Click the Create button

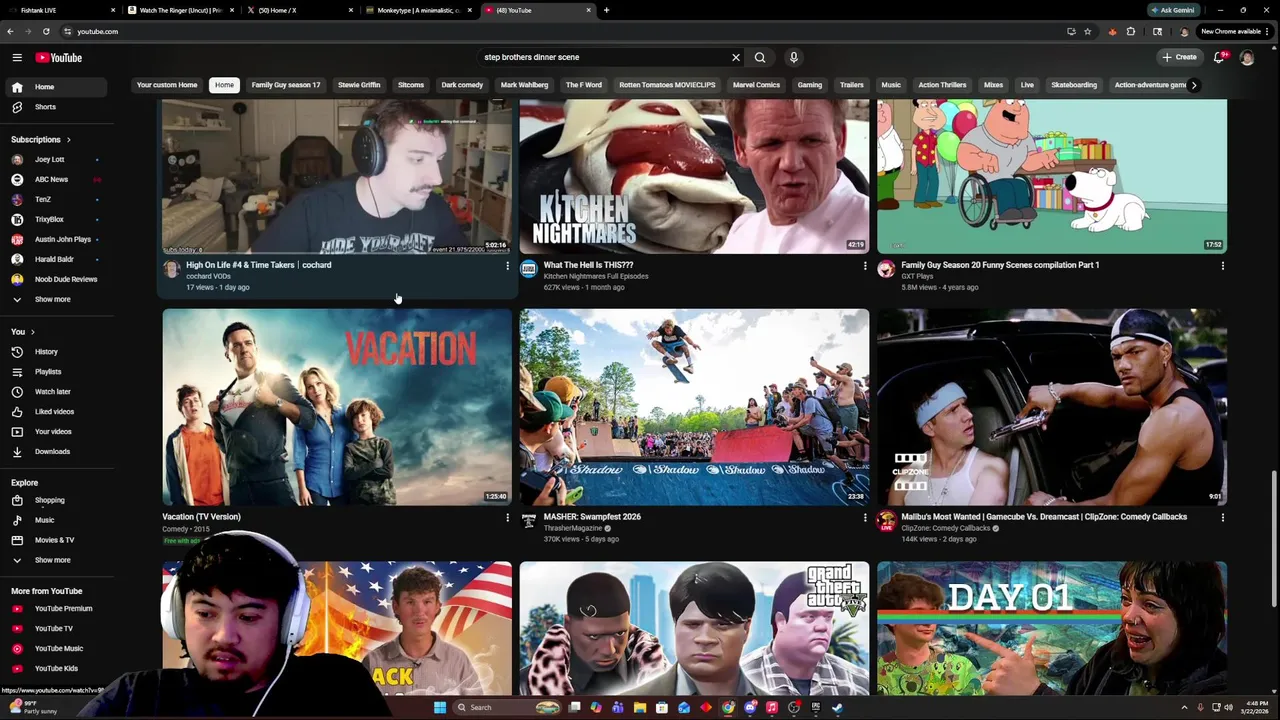(x=1179, y=57)
